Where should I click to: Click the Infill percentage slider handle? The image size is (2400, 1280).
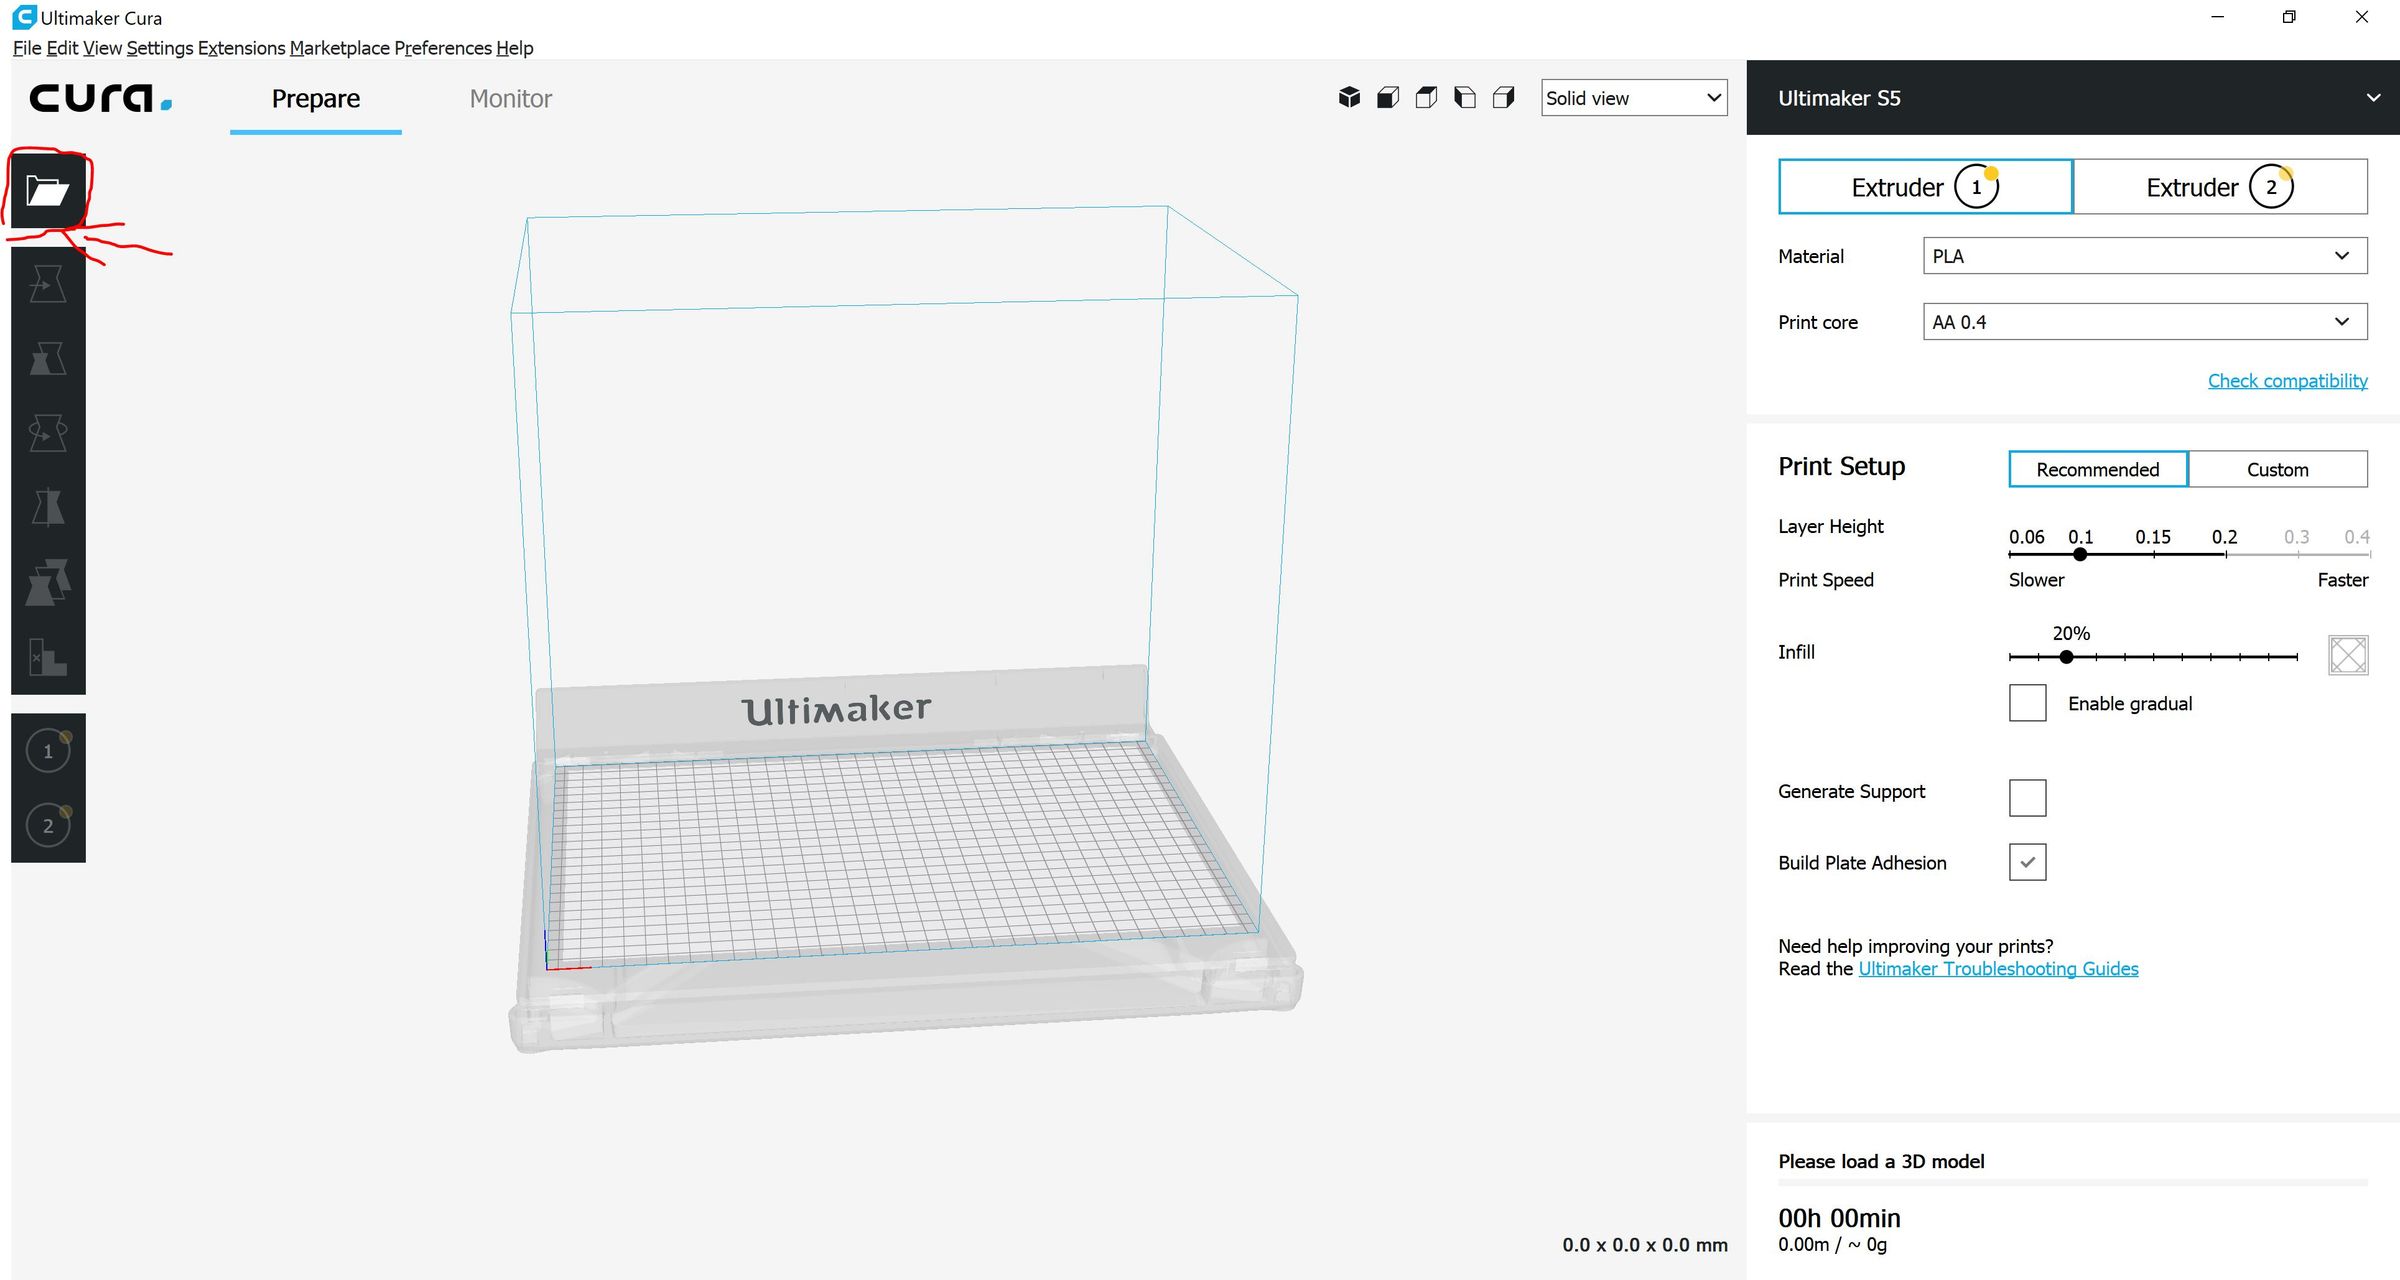point(2066,657)
